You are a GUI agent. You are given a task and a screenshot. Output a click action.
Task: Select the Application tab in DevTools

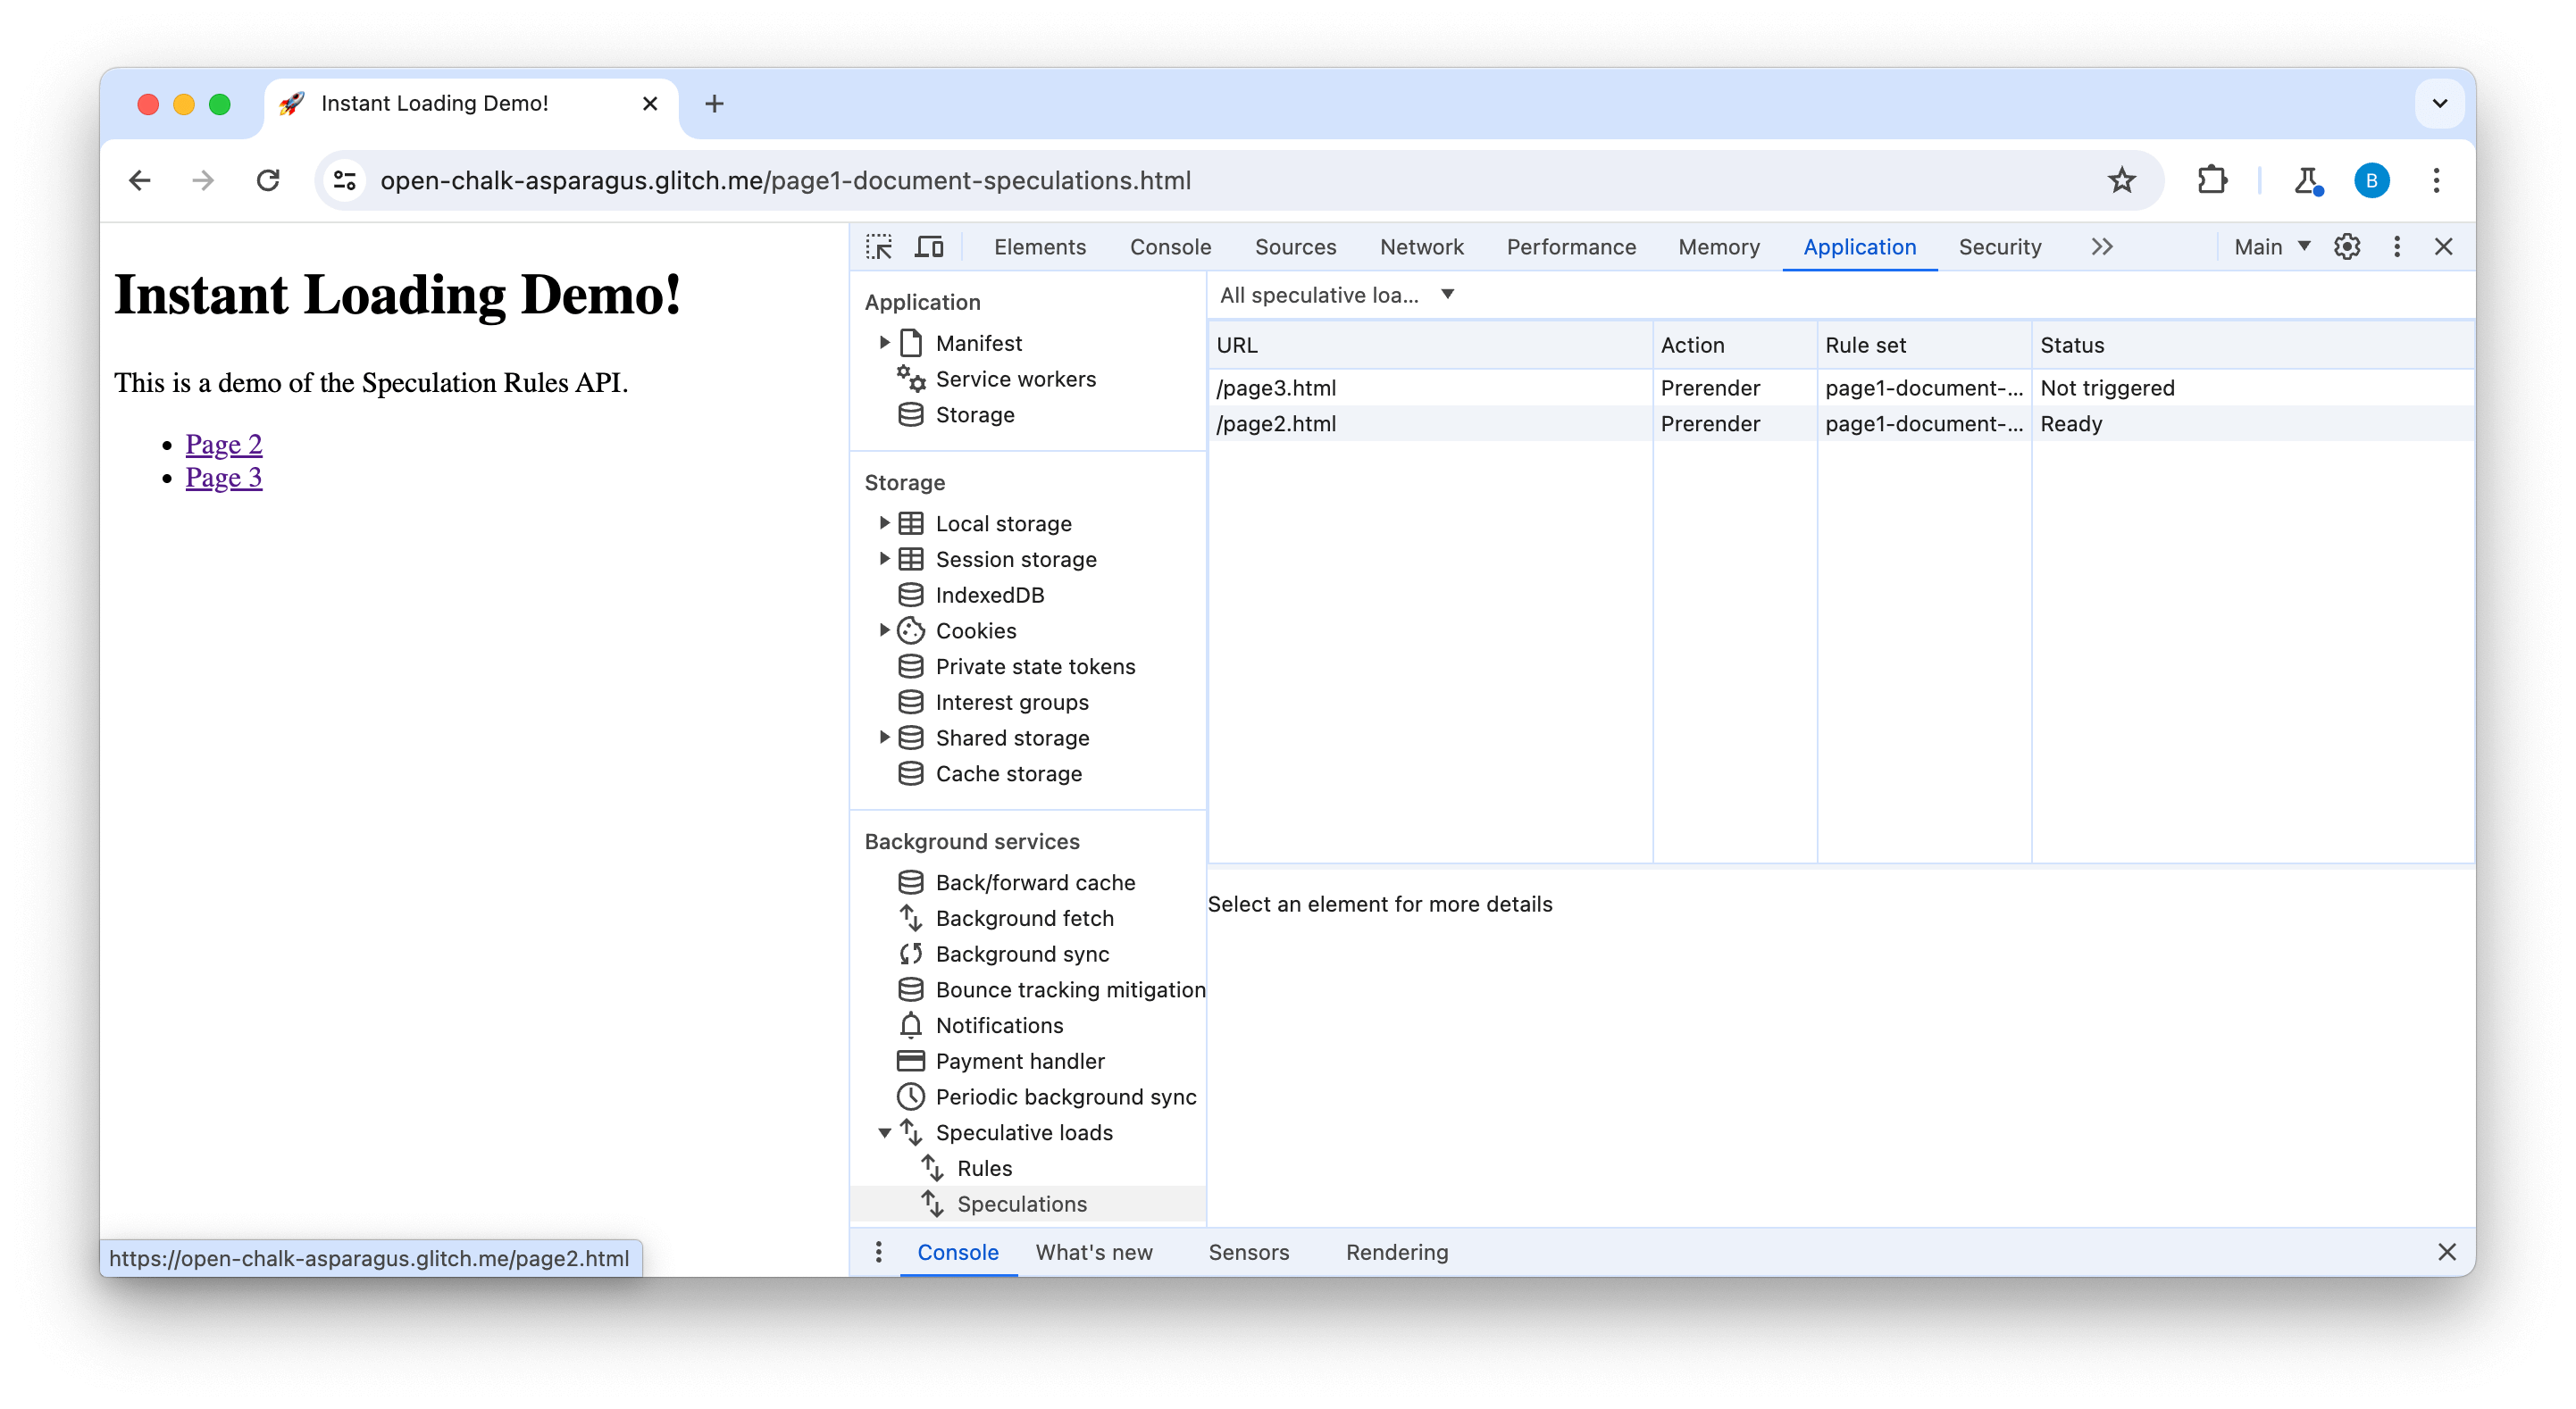(1861, 246)
